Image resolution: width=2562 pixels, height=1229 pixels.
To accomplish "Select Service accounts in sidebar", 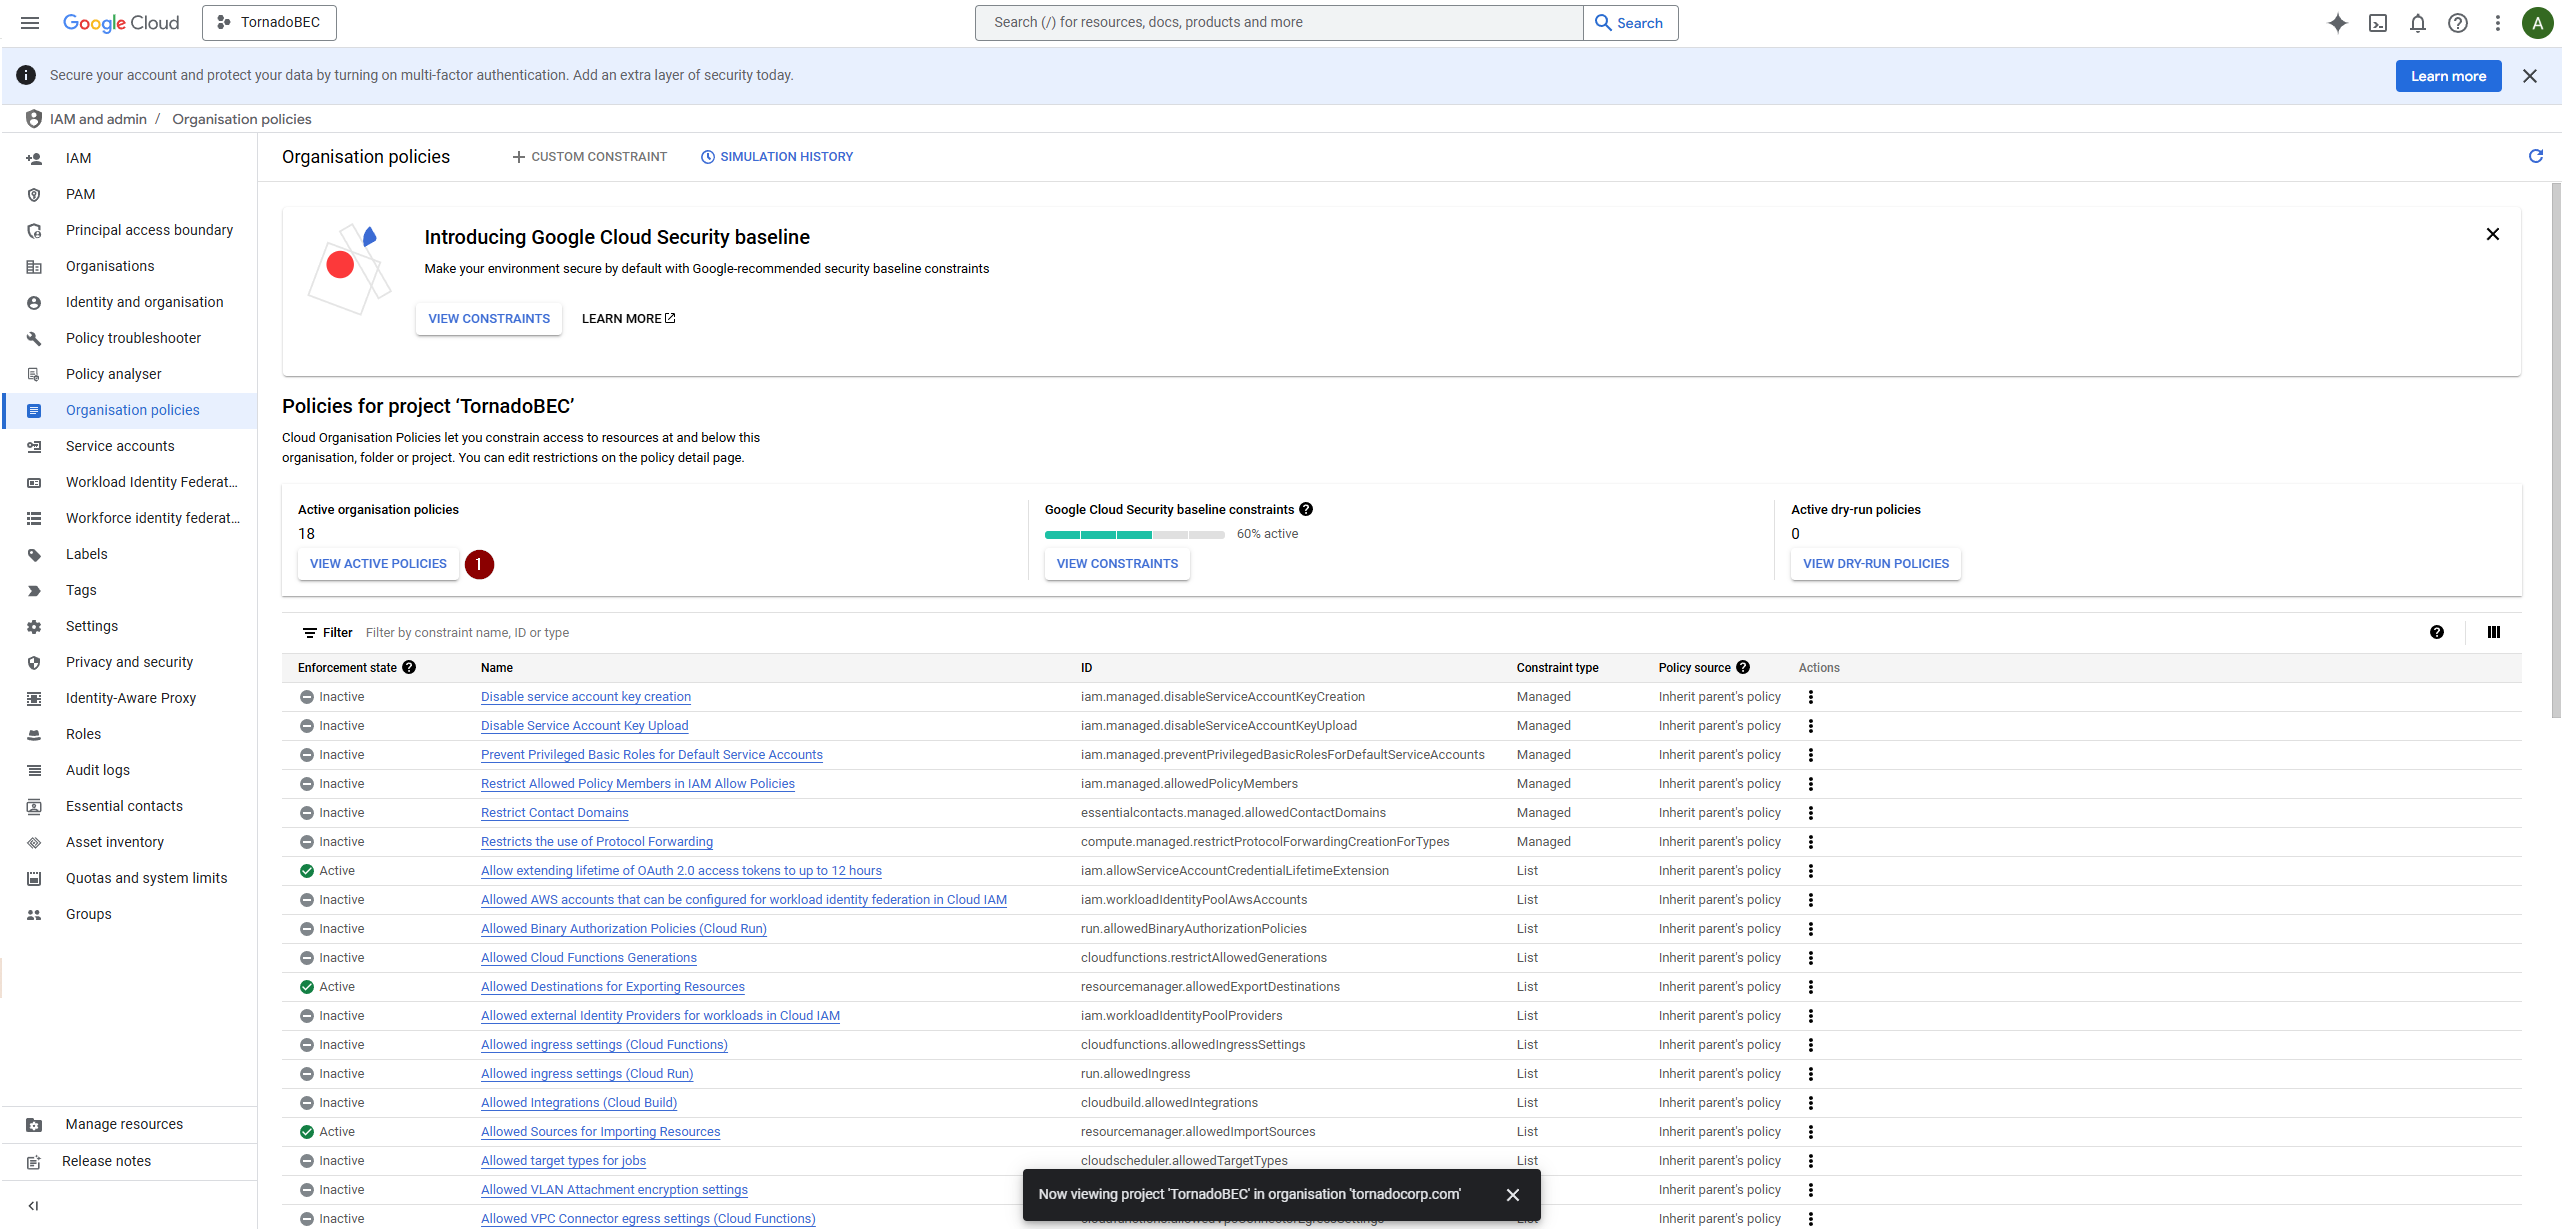I will point(120,446).
